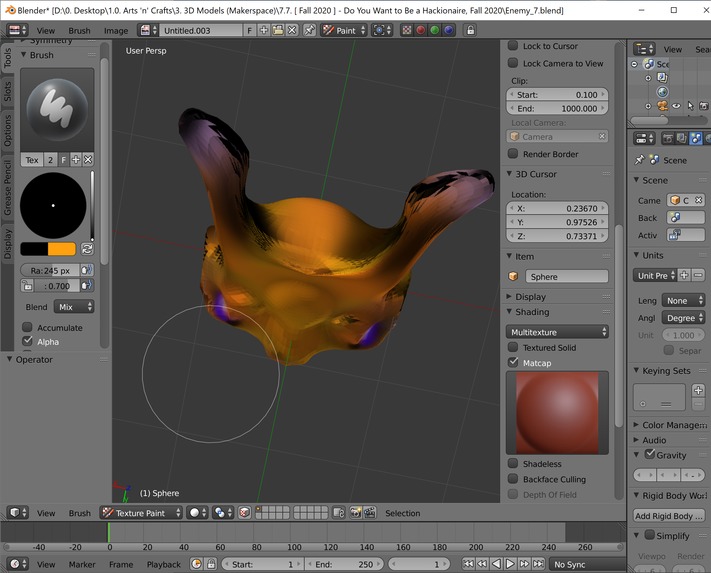This screenshot has height=573, width=711.
Task: Open the Image menu in header
Action: click(x=115, y=30)
